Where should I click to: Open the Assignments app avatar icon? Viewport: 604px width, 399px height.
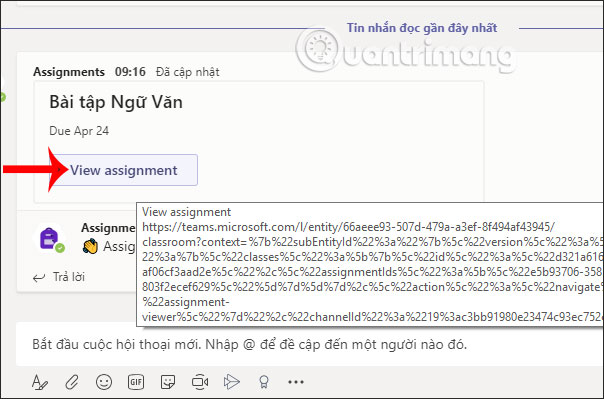coord(50,239)
